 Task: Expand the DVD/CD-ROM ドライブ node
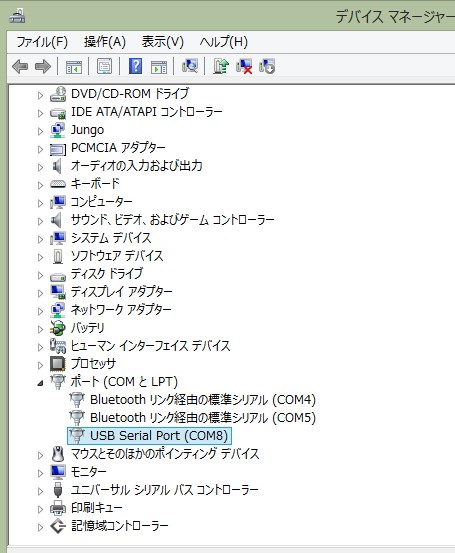point(40,95)
